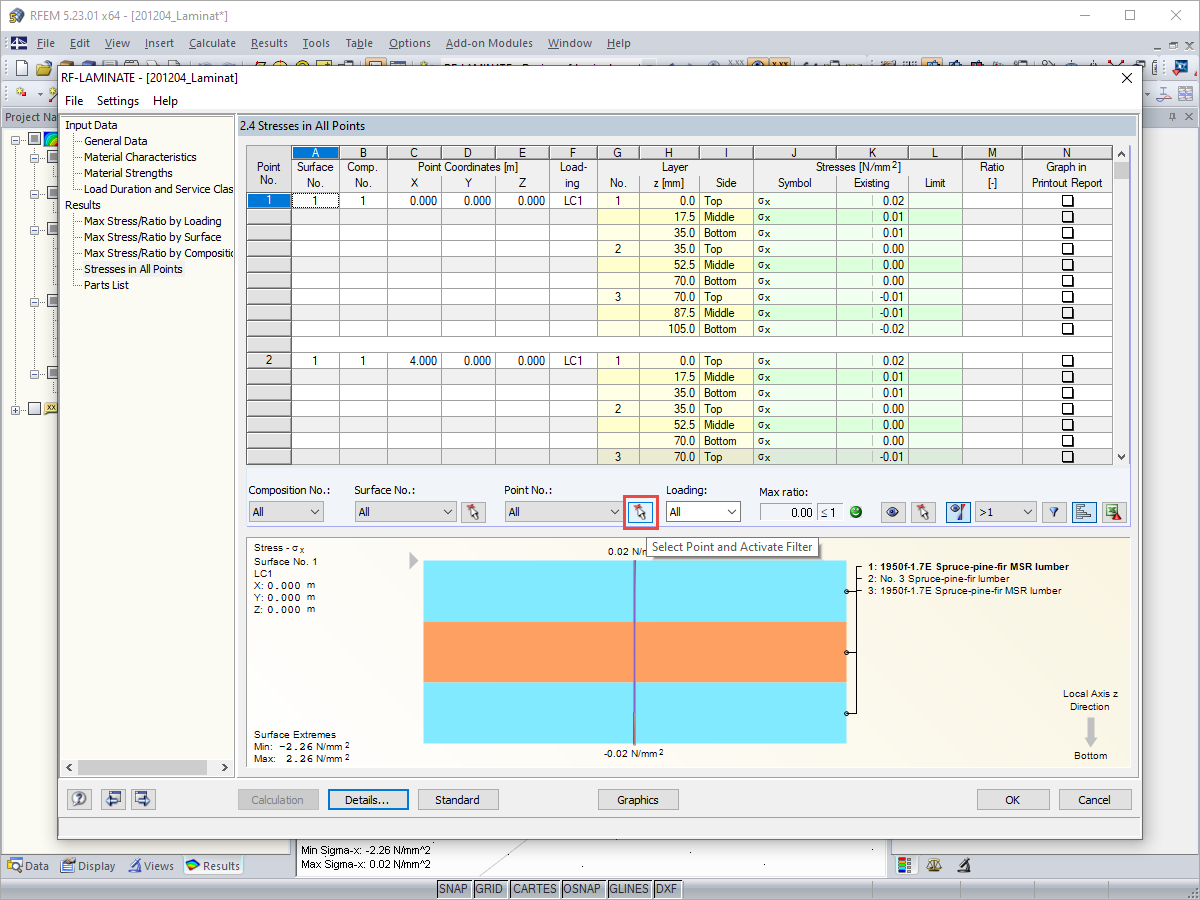Check Graph checkbox for point 1 z 87.5 row
Image resolution: width=1200 pixels, height=900 pixels.
pos(1067,313)
